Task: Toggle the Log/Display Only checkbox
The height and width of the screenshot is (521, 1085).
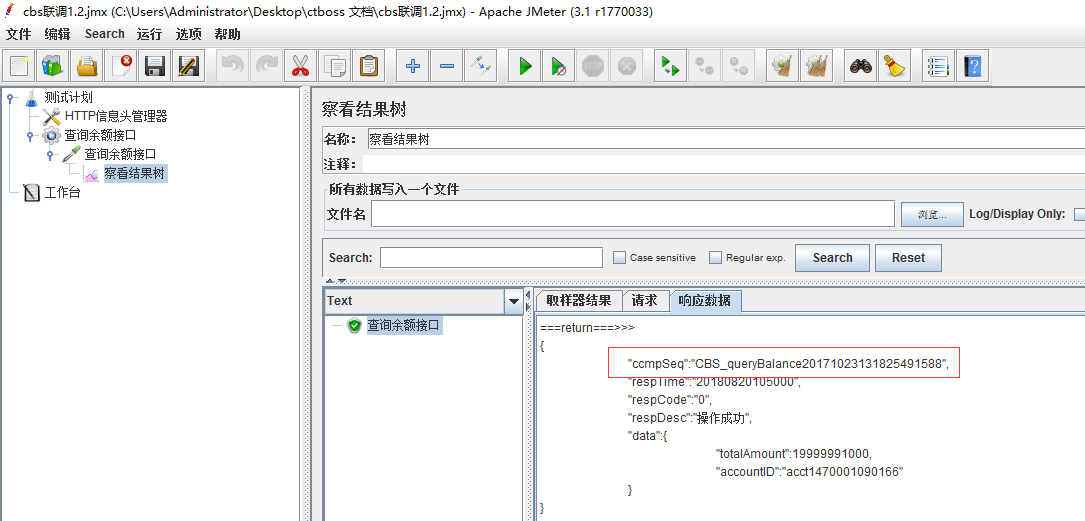Action: 1079,214
